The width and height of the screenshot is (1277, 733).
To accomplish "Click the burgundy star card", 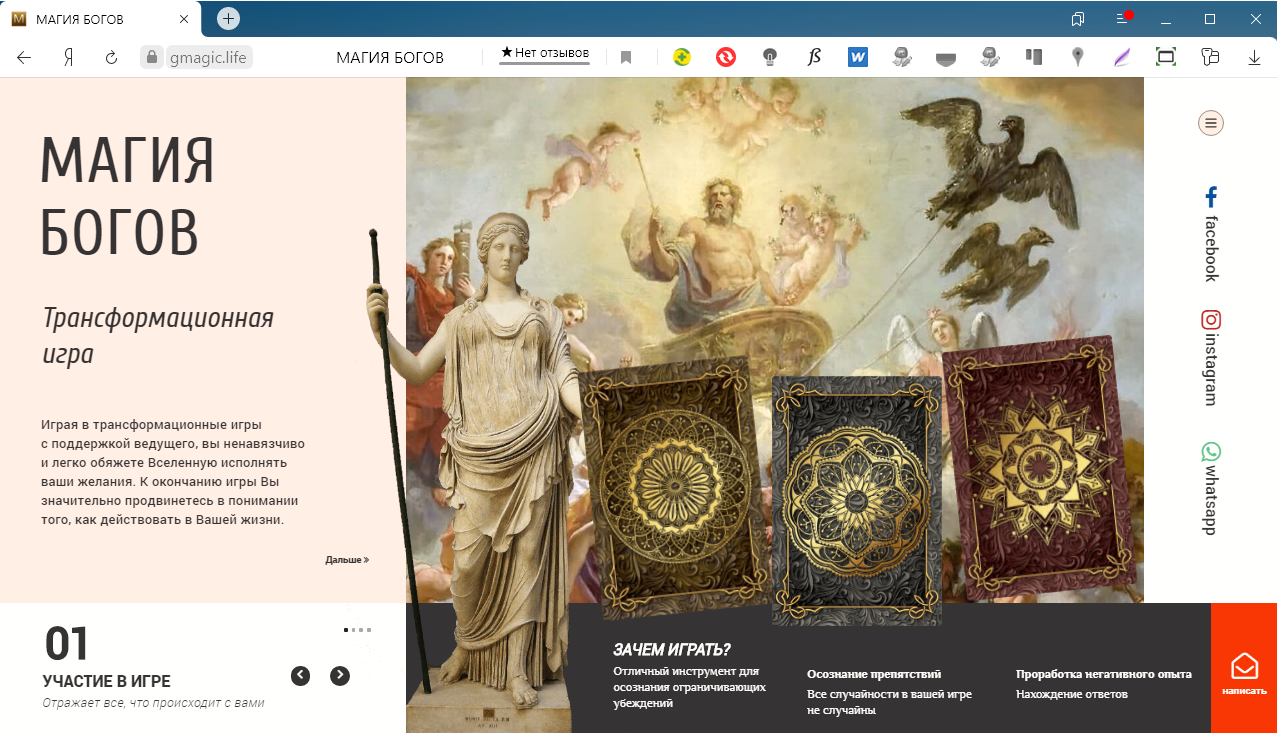I will (1041, 470).
